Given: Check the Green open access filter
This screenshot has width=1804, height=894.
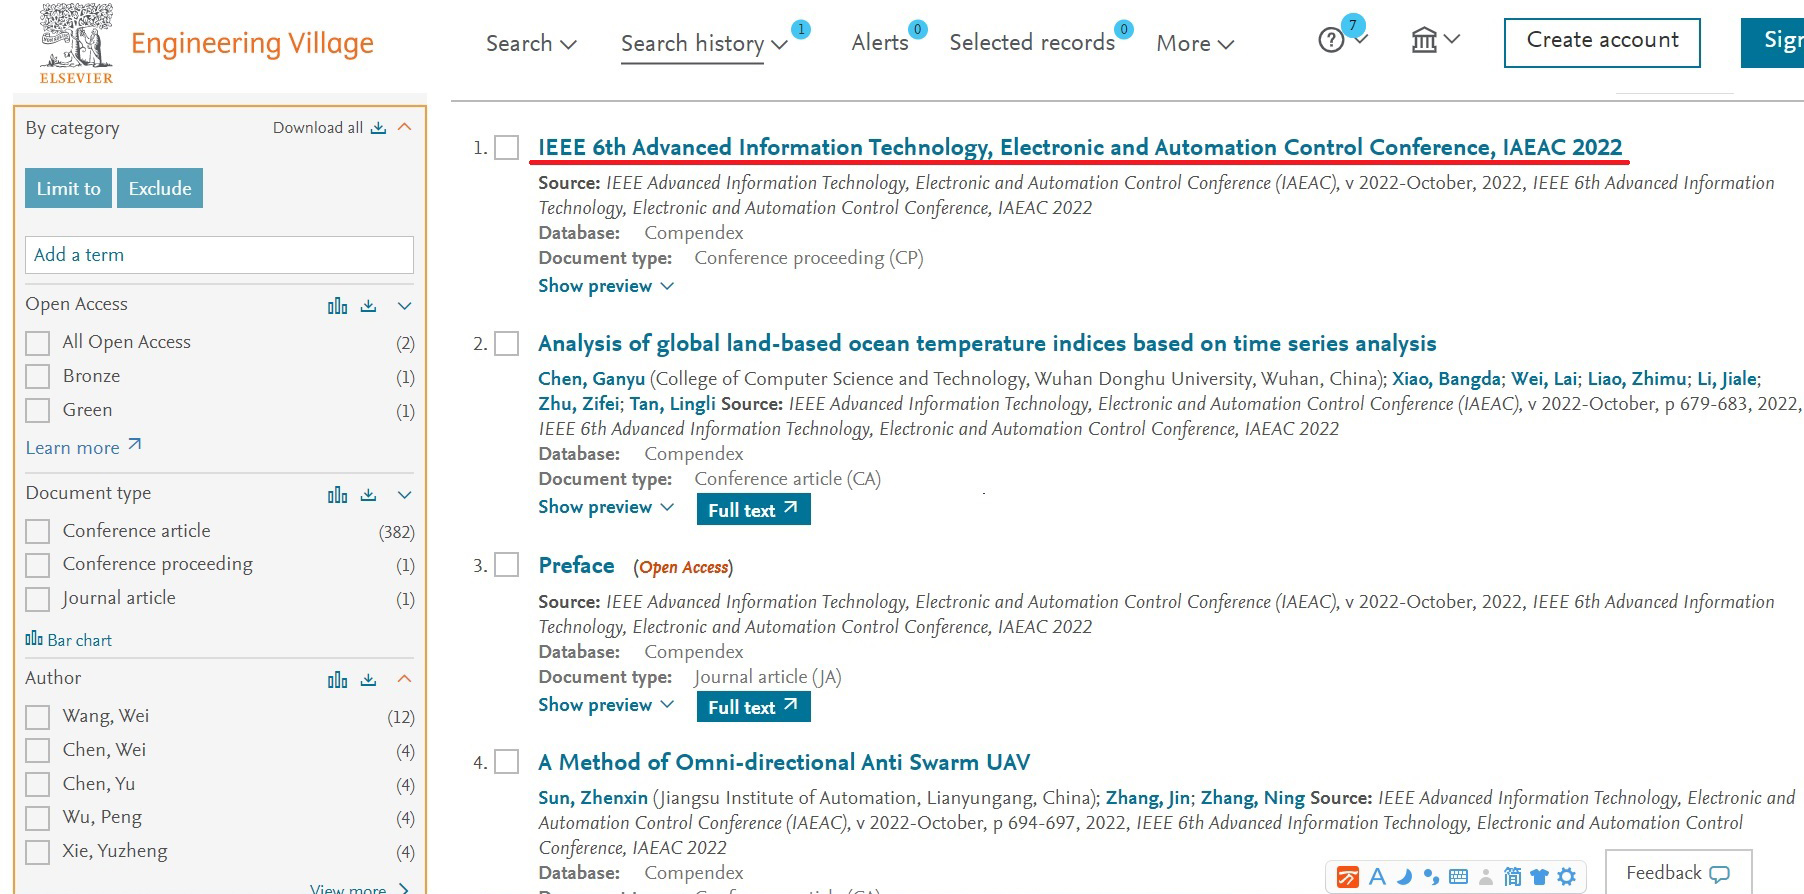Looking at the screenshot, I should [38, 411].
